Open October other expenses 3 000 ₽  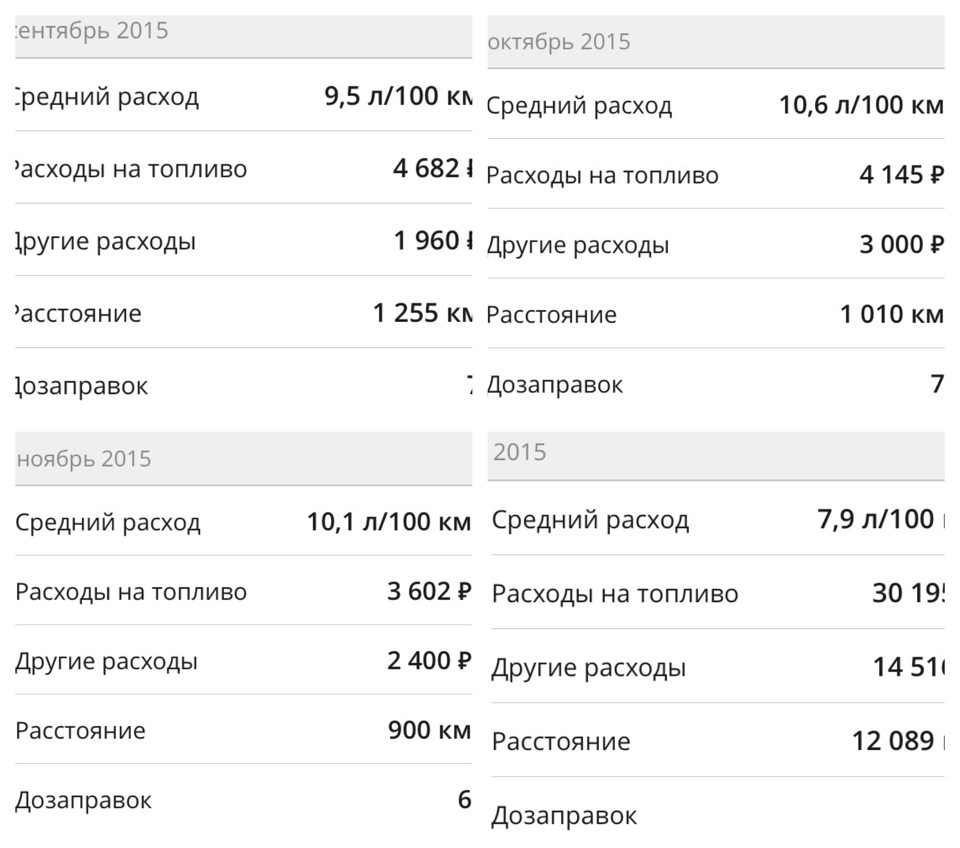click(716, 244)
